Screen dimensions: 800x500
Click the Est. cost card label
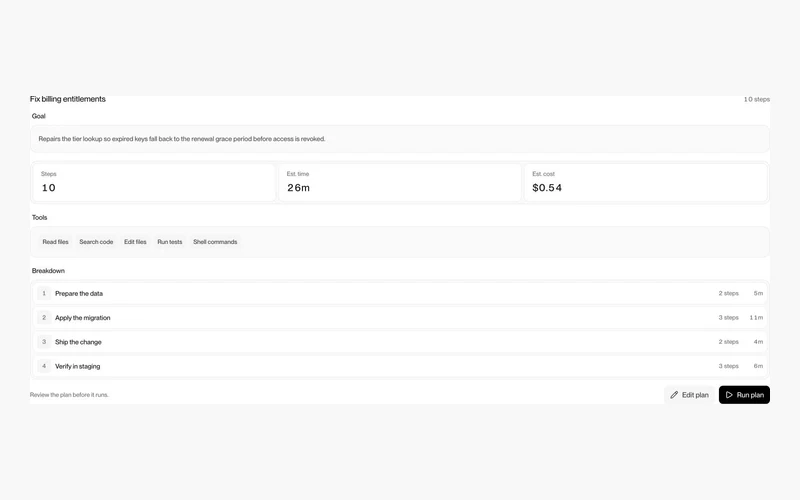click(543, 174)
